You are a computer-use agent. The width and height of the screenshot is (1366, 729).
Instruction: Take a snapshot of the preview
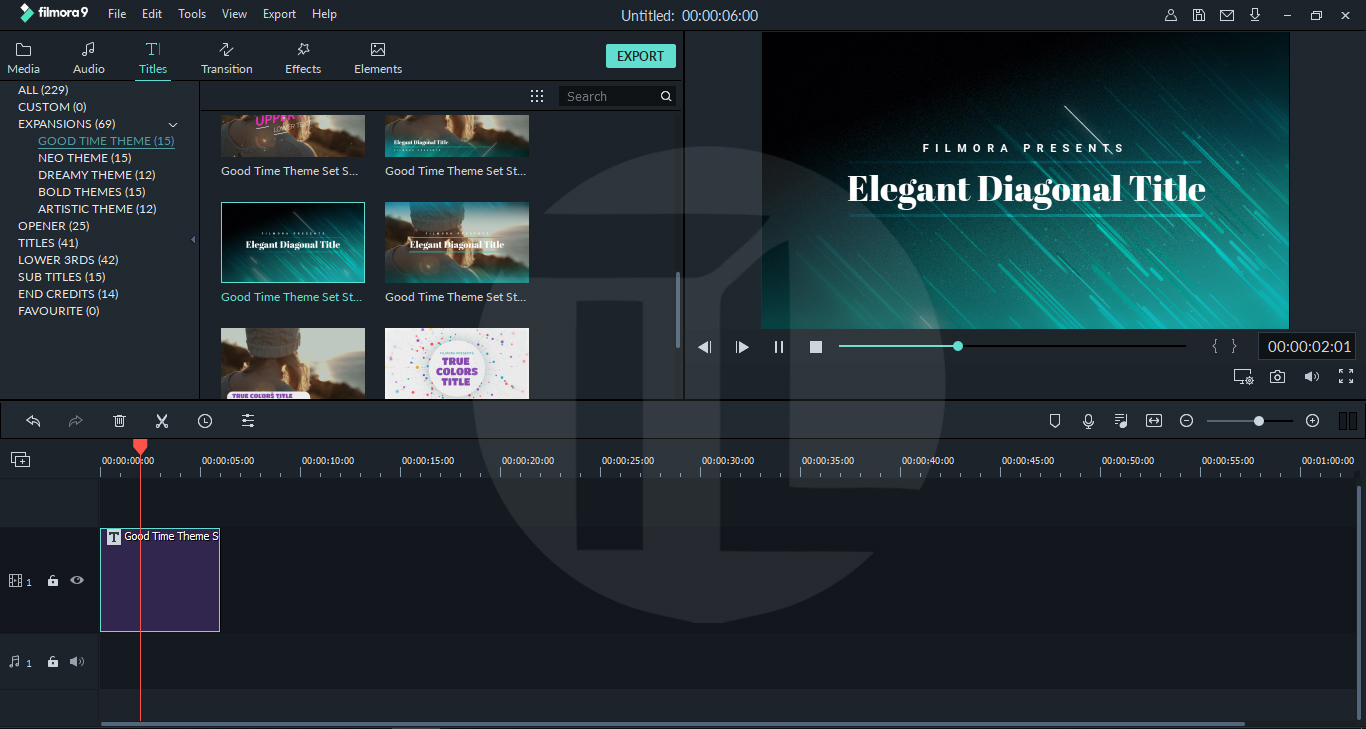coord(1278,376)
